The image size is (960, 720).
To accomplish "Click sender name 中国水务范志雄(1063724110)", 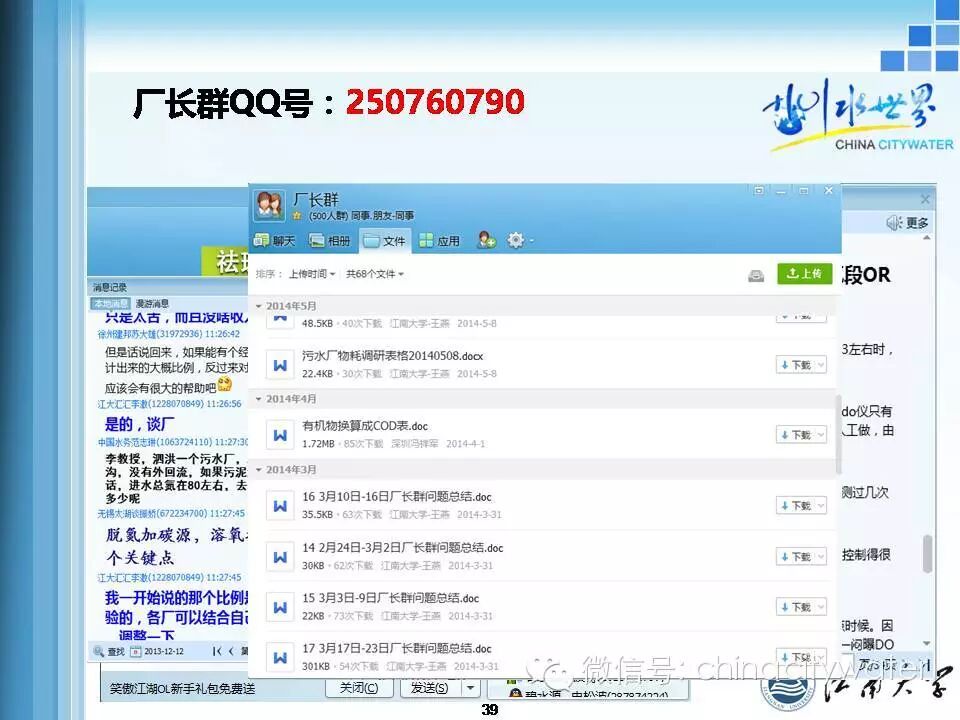I will (173, 442).
